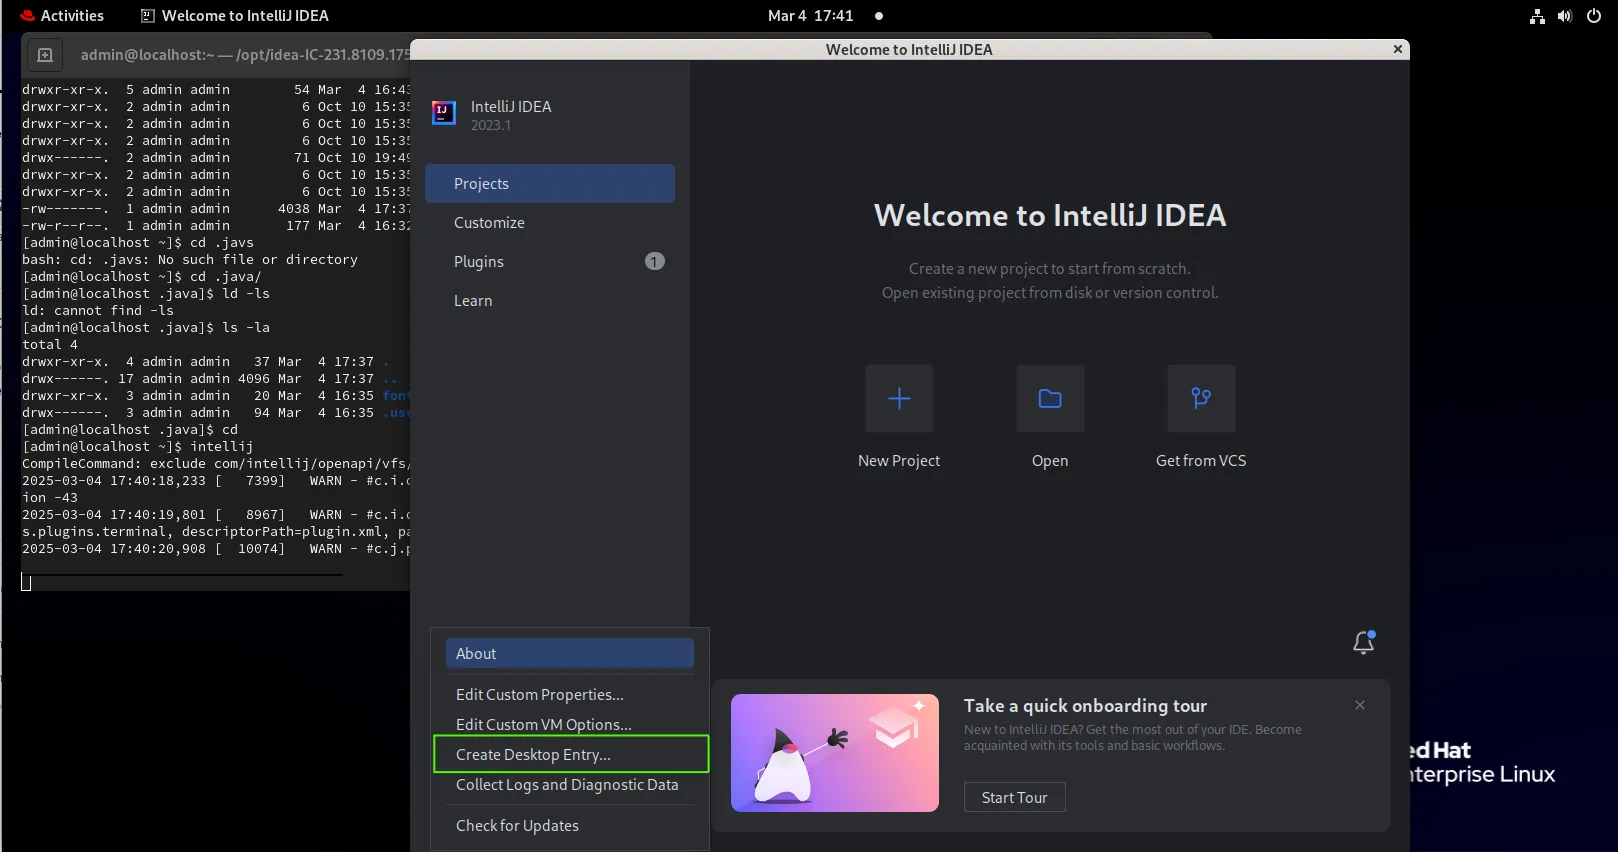Image resolution: width=1618 pixels, height=852 pixels.
Task: Click the Plugins update count badge
Action: pyautogui.click(x=654, y=261)
